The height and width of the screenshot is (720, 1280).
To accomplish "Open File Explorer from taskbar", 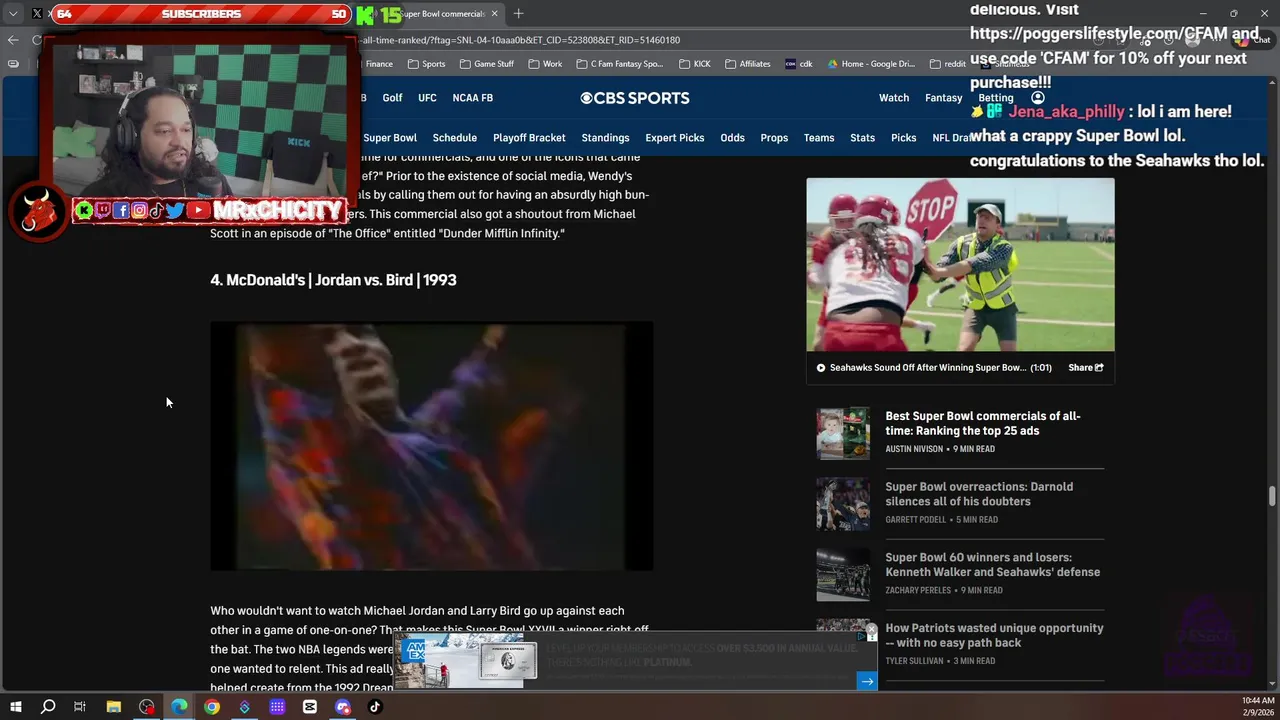I will [x=114, y=707].
